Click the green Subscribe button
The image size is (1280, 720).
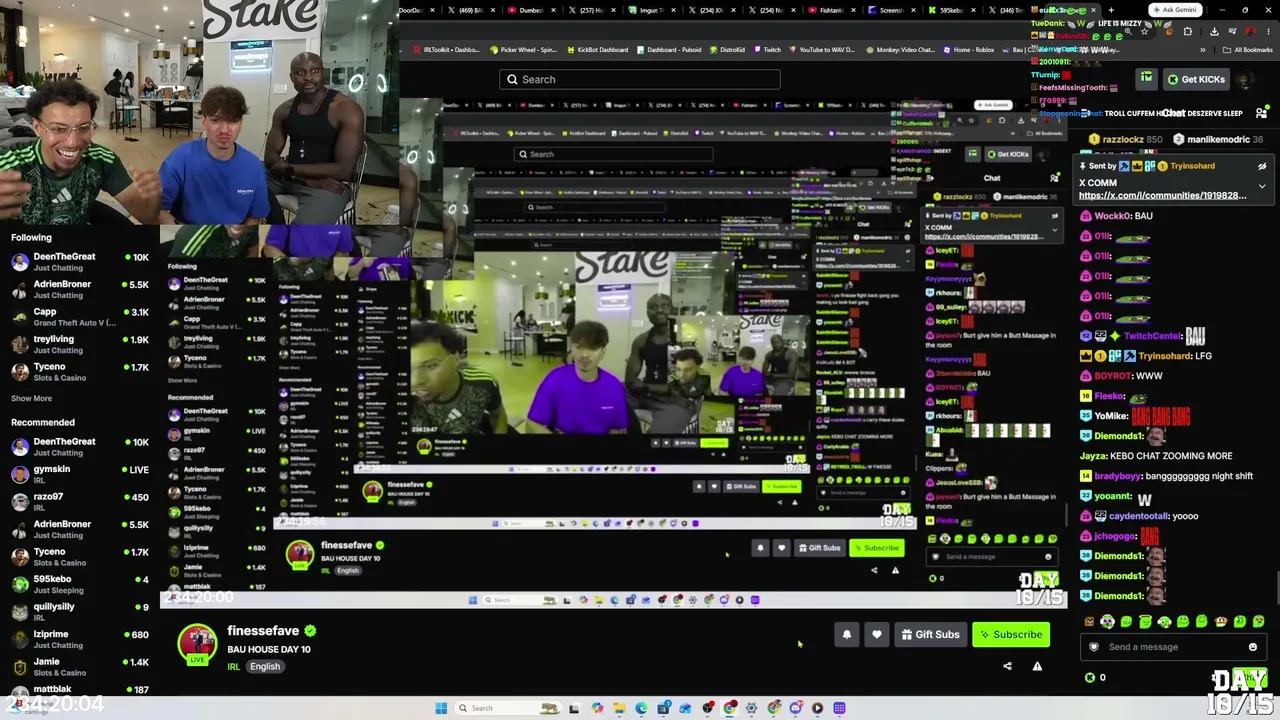(1011, 634)
